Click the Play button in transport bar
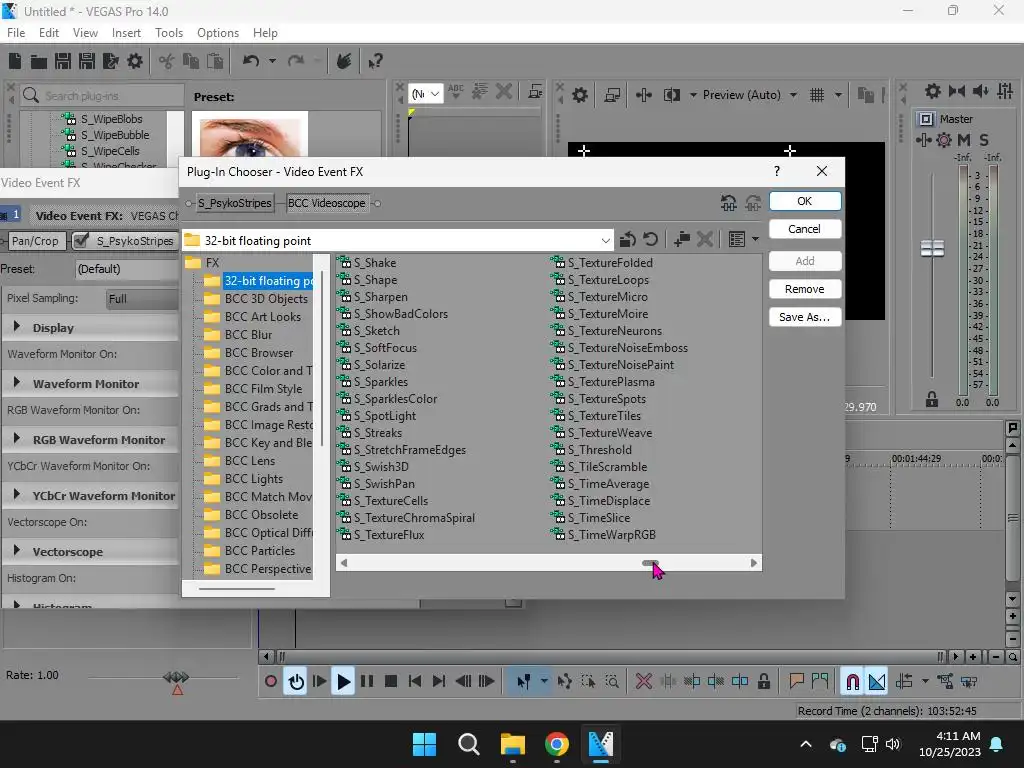The width and height of the screenshot is (1024, 768). (343, 682)
